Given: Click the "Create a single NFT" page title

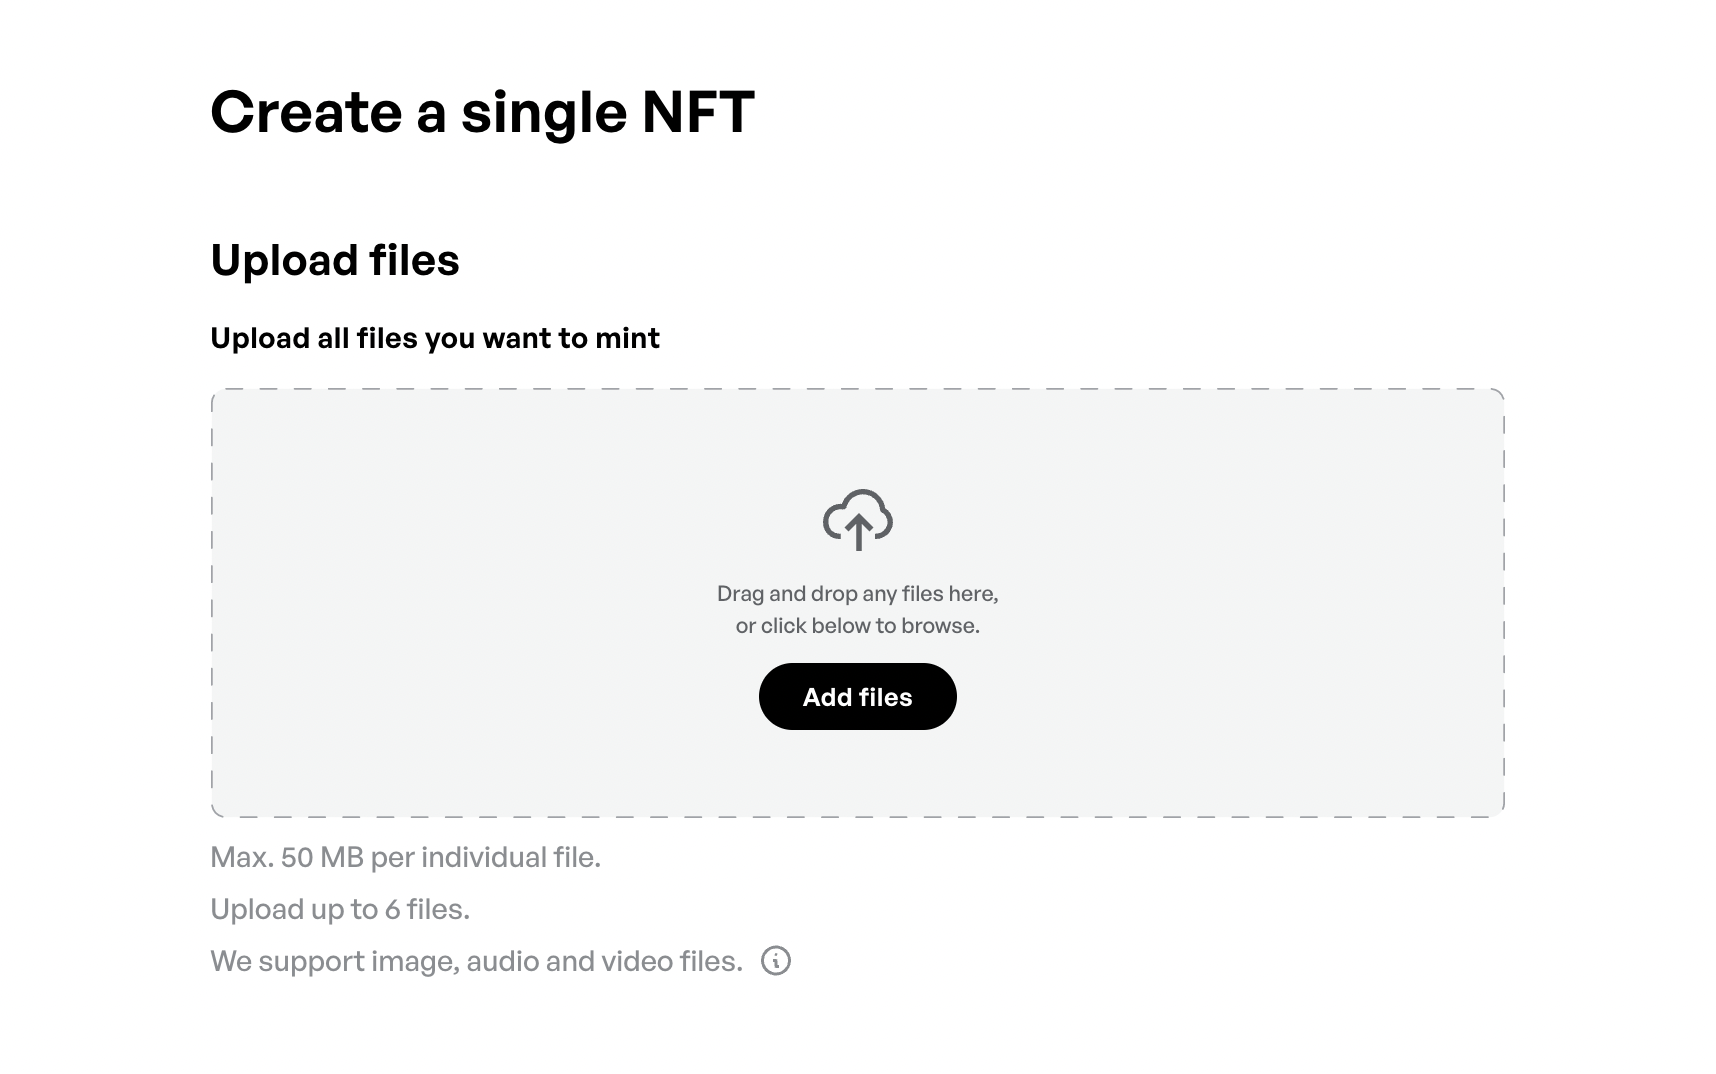Looking at the screenshot, I should pos(482,111).
